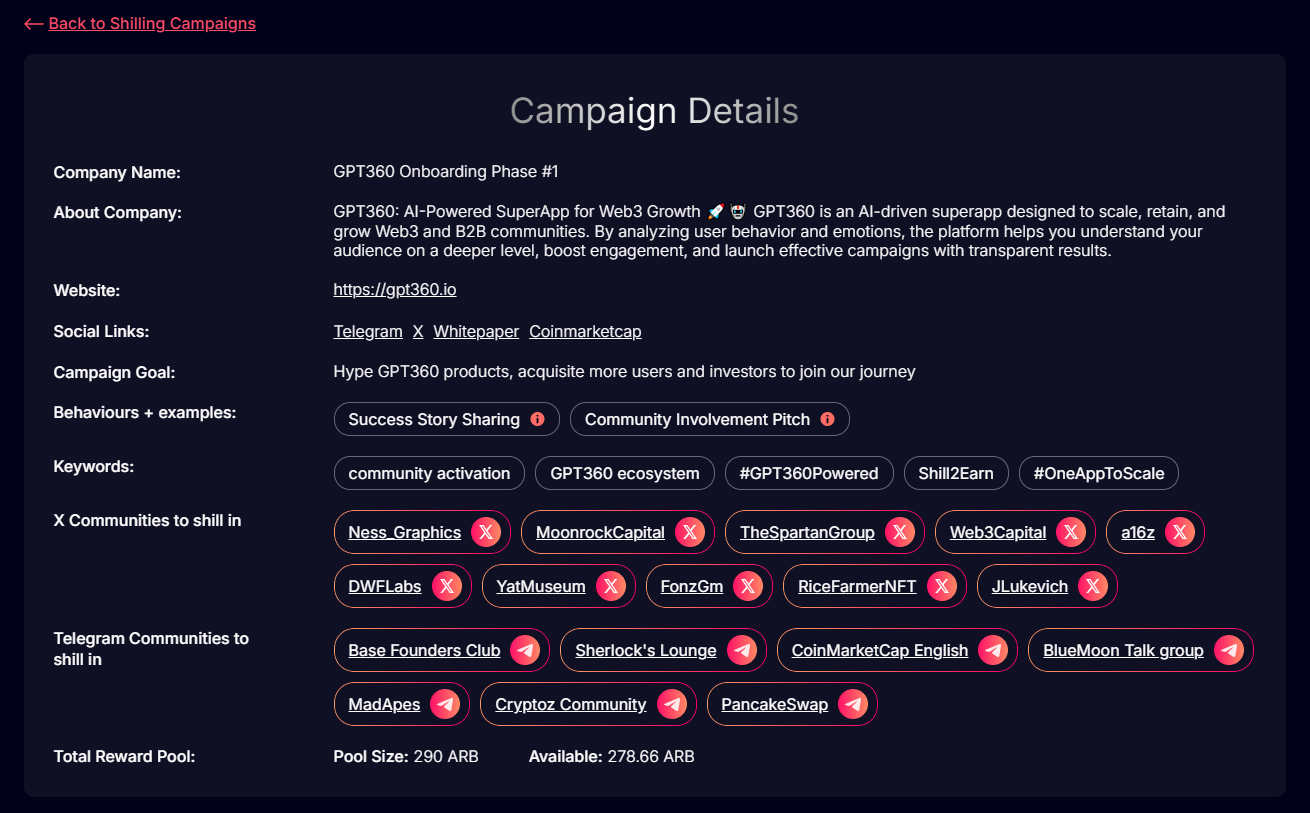The width and height of the screenshot is (1310, 813).
Task: Click info icon on Community Involvement Pitch
Action: click(x=827, y=419)
